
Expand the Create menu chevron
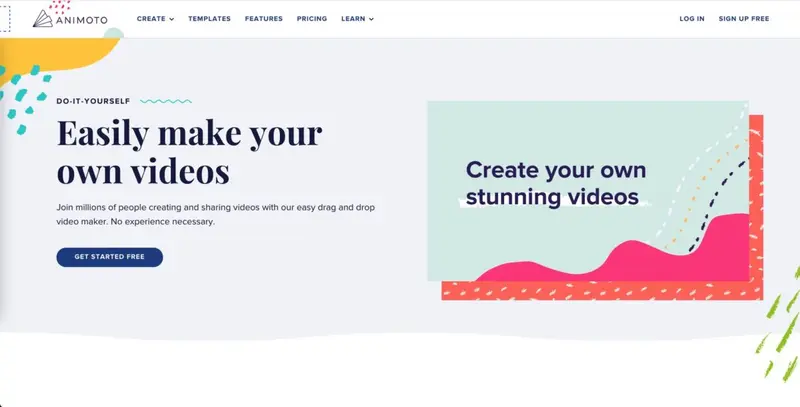tap(171, 19)
